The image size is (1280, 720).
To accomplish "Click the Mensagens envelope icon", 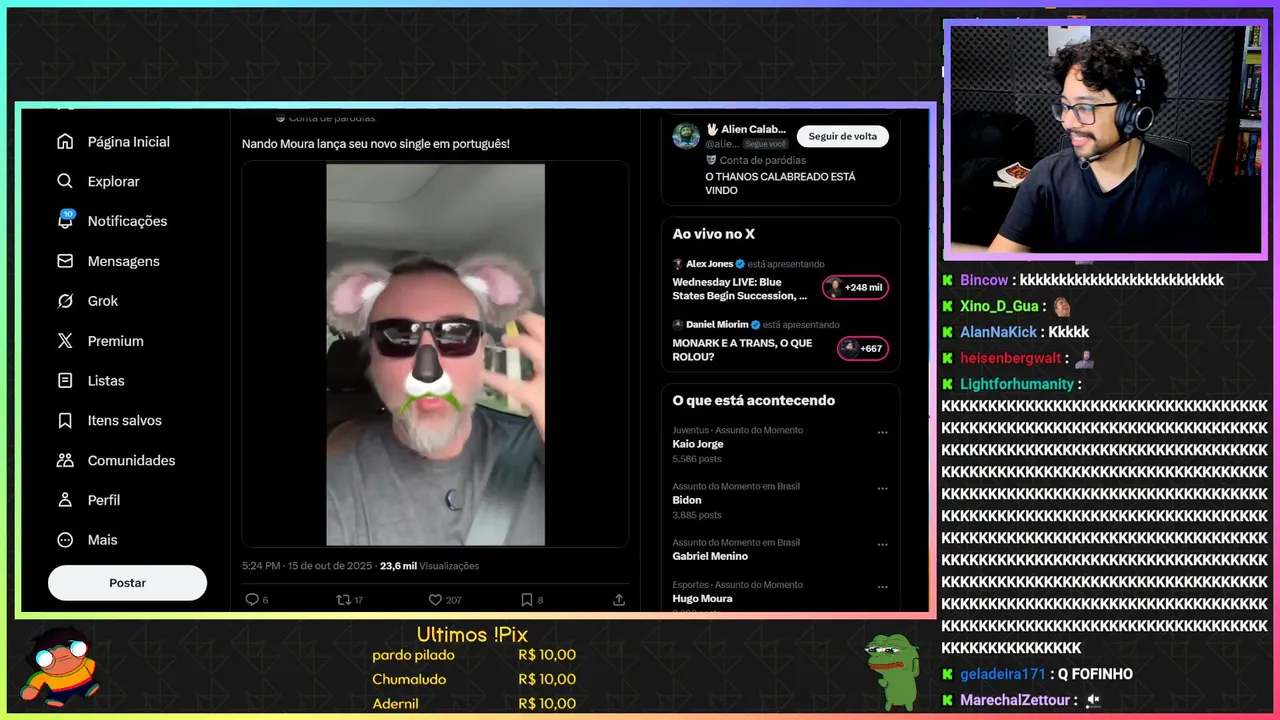I will tap(65, 261).
